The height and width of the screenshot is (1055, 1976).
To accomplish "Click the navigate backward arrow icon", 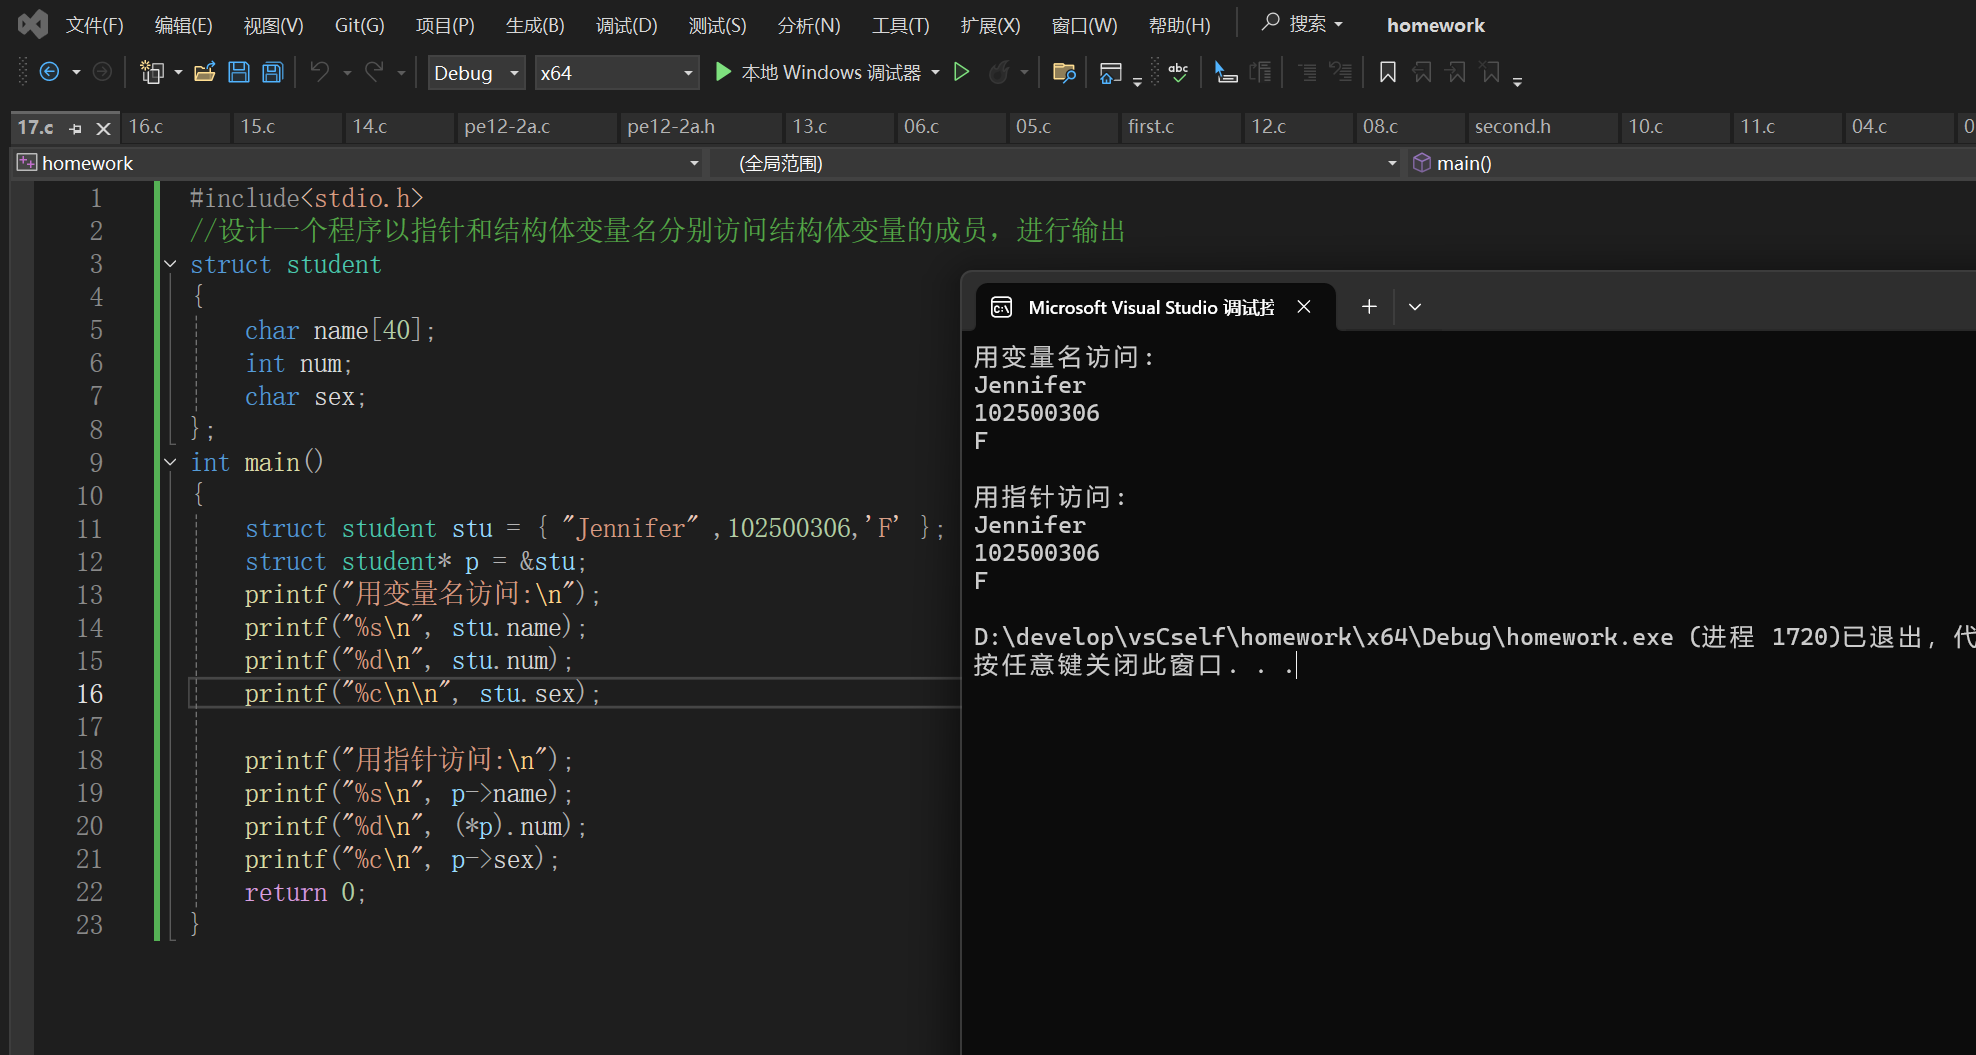I will (49, 72).
